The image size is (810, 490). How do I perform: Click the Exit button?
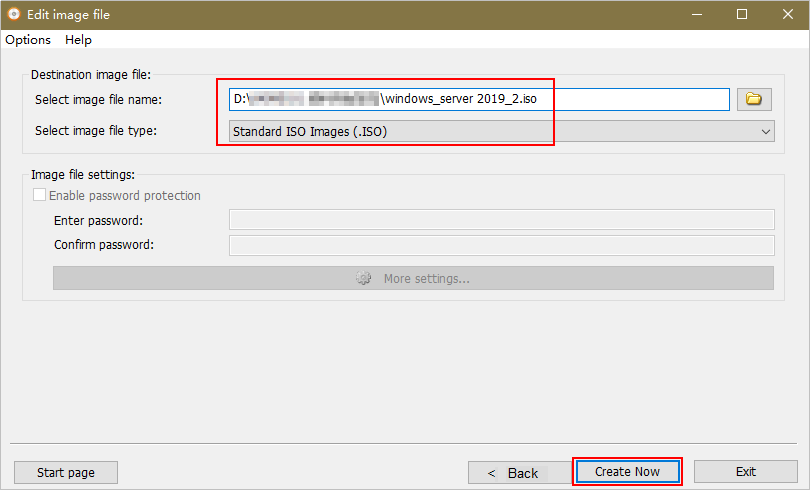click(x=745, y=472)
